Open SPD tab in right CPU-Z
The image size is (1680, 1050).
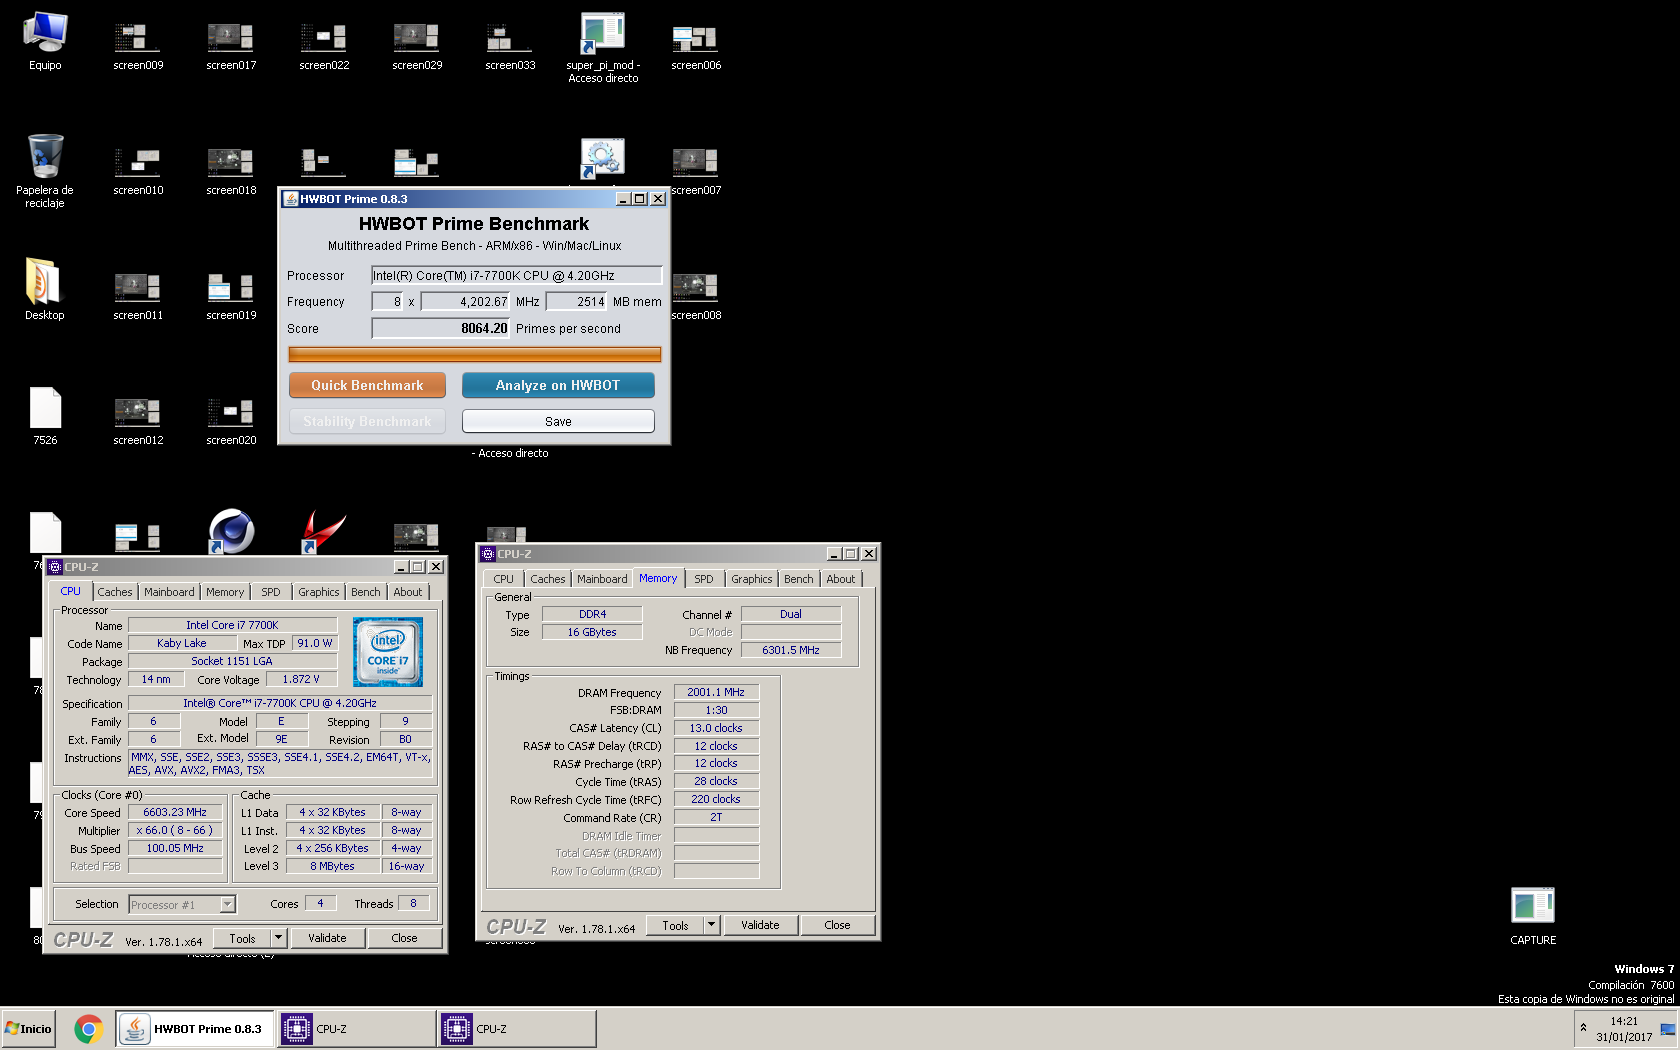click(704, 579)
